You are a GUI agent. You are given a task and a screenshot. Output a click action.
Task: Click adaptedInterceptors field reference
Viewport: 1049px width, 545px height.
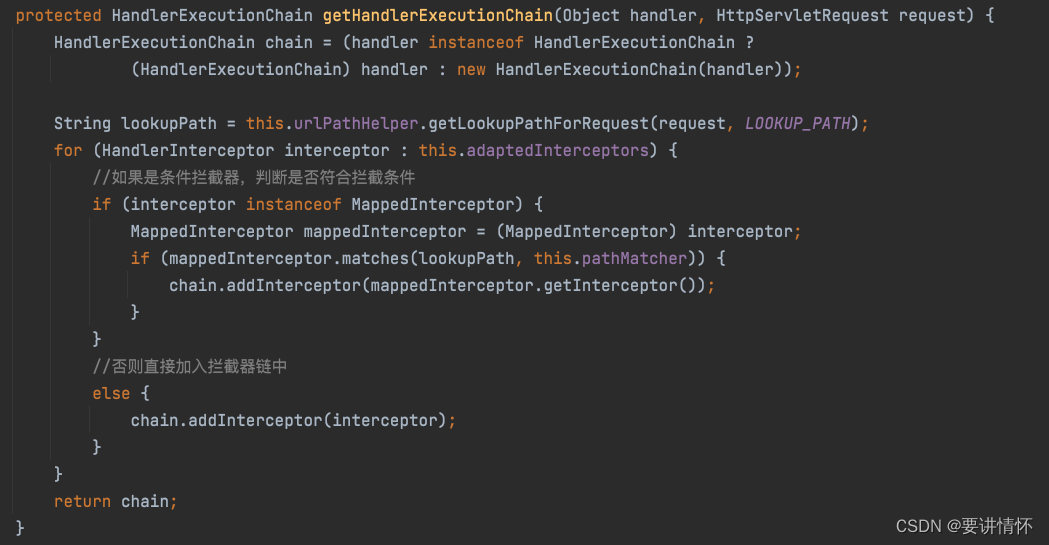[557, 150]
